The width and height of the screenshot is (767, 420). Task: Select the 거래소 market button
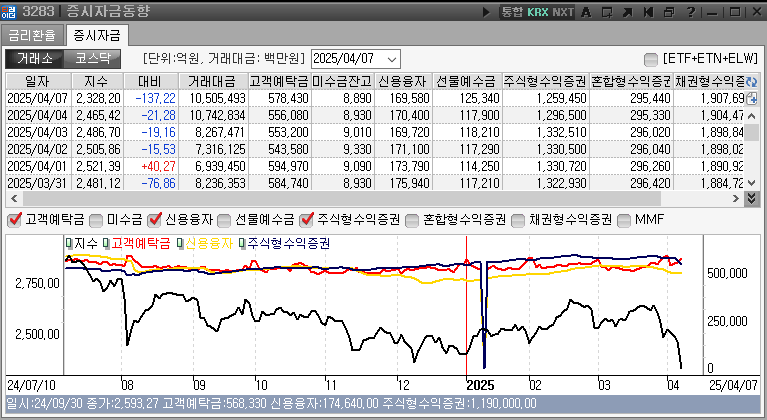click(x=34, y=59)
